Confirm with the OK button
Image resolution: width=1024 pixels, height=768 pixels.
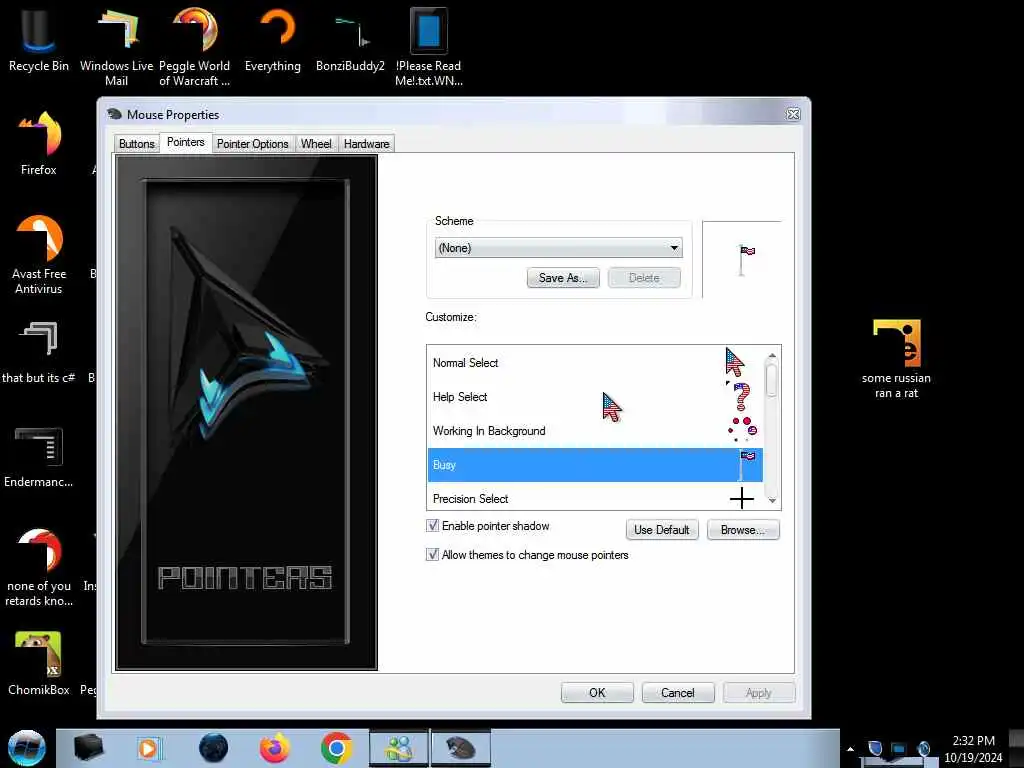[597, 692]
